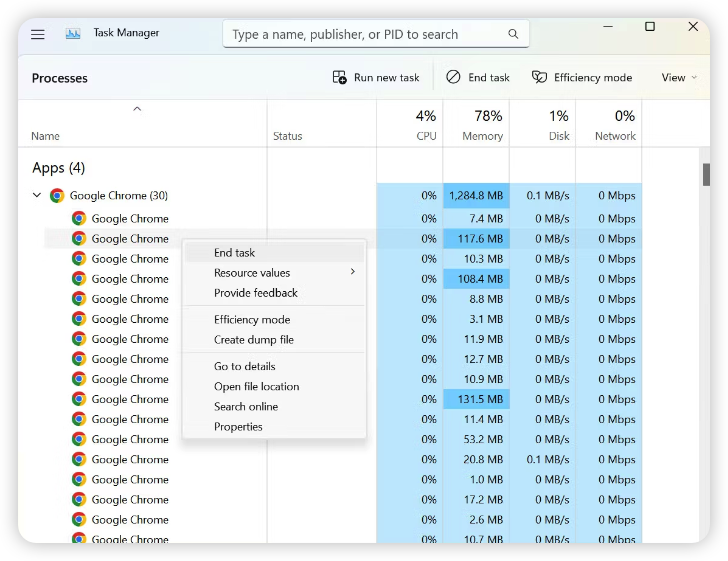This screenshot has width=728, height=561.
Task: Click Chrome icon in the 20.8 MB row
Action: coord(79,459)
